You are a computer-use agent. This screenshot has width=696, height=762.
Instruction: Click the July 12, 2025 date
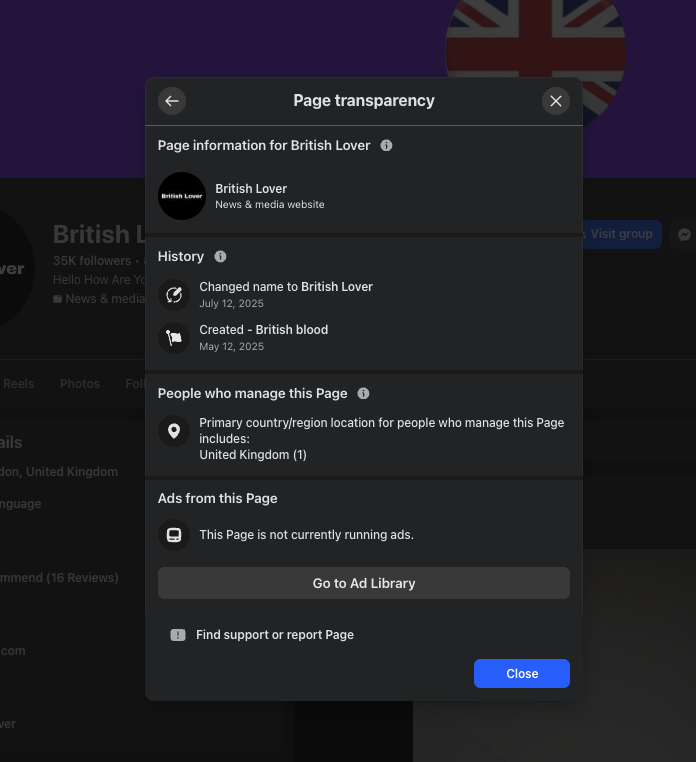(231, 303)
